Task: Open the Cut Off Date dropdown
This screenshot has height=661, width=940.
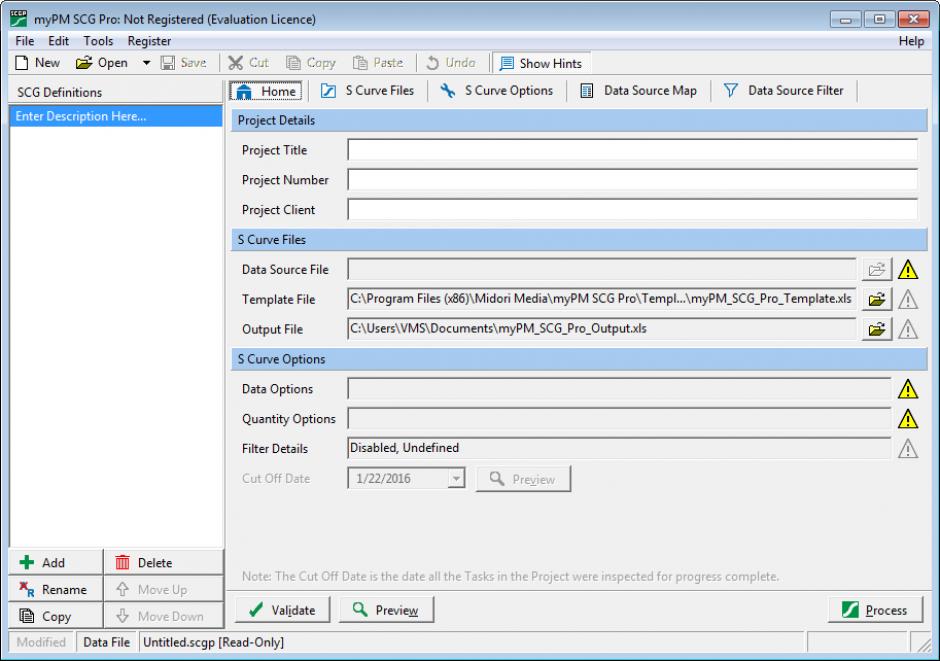Action: coord(456,479)
